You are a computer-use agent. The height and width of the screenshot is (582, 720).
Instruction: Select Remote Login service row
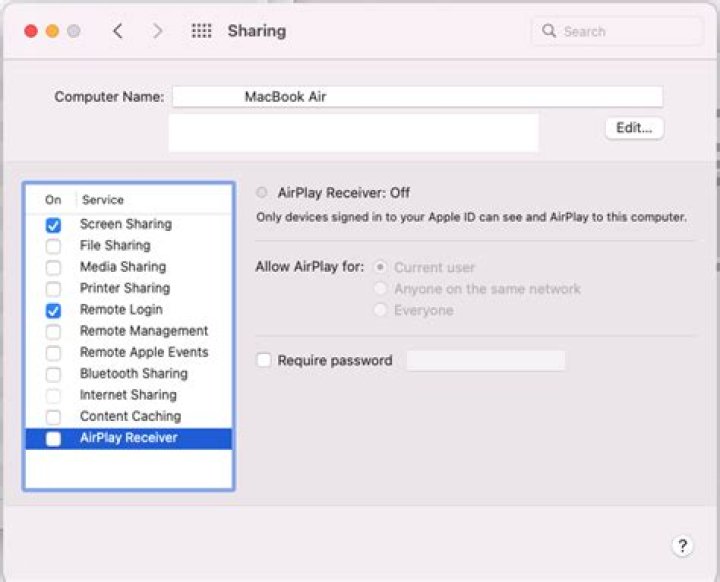point(129,310)
